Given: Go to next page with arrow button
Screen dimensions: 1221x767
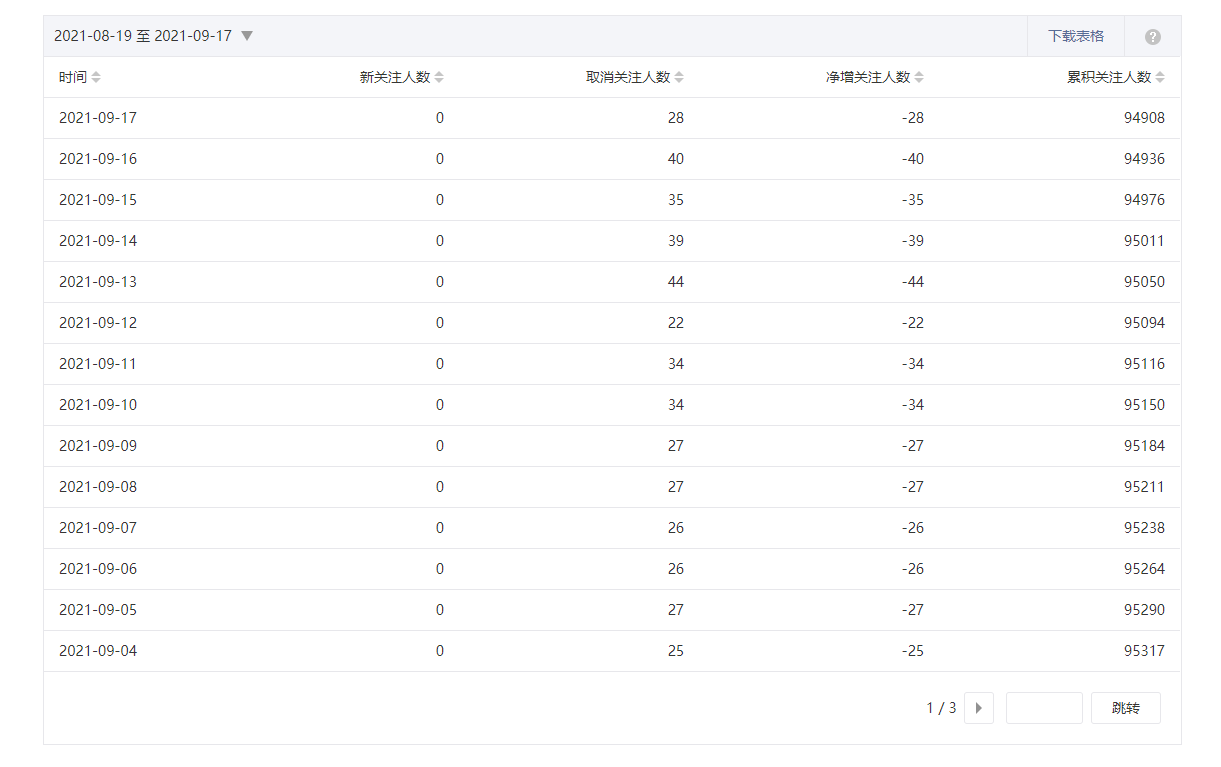Looking at the screenshot, I should coord(978,708).
